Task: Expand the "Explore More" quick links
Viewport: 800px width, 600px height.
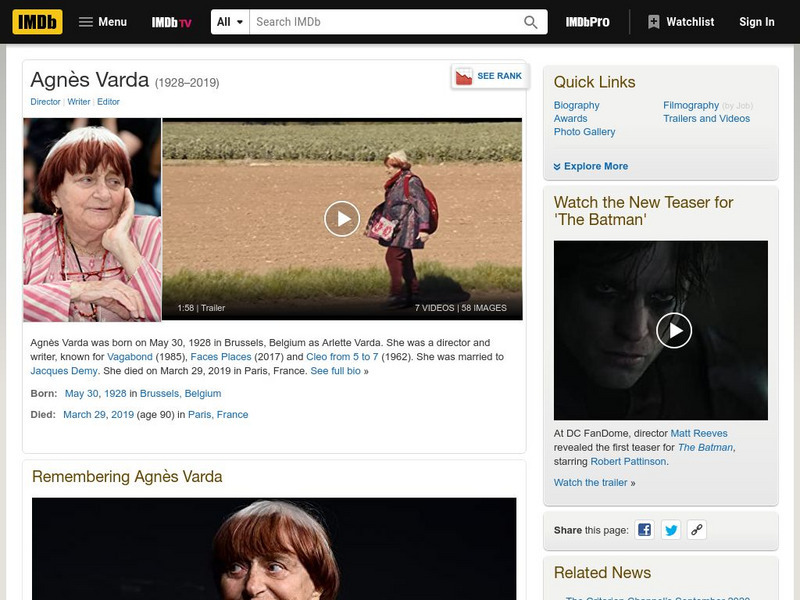Action: [592, 166]
